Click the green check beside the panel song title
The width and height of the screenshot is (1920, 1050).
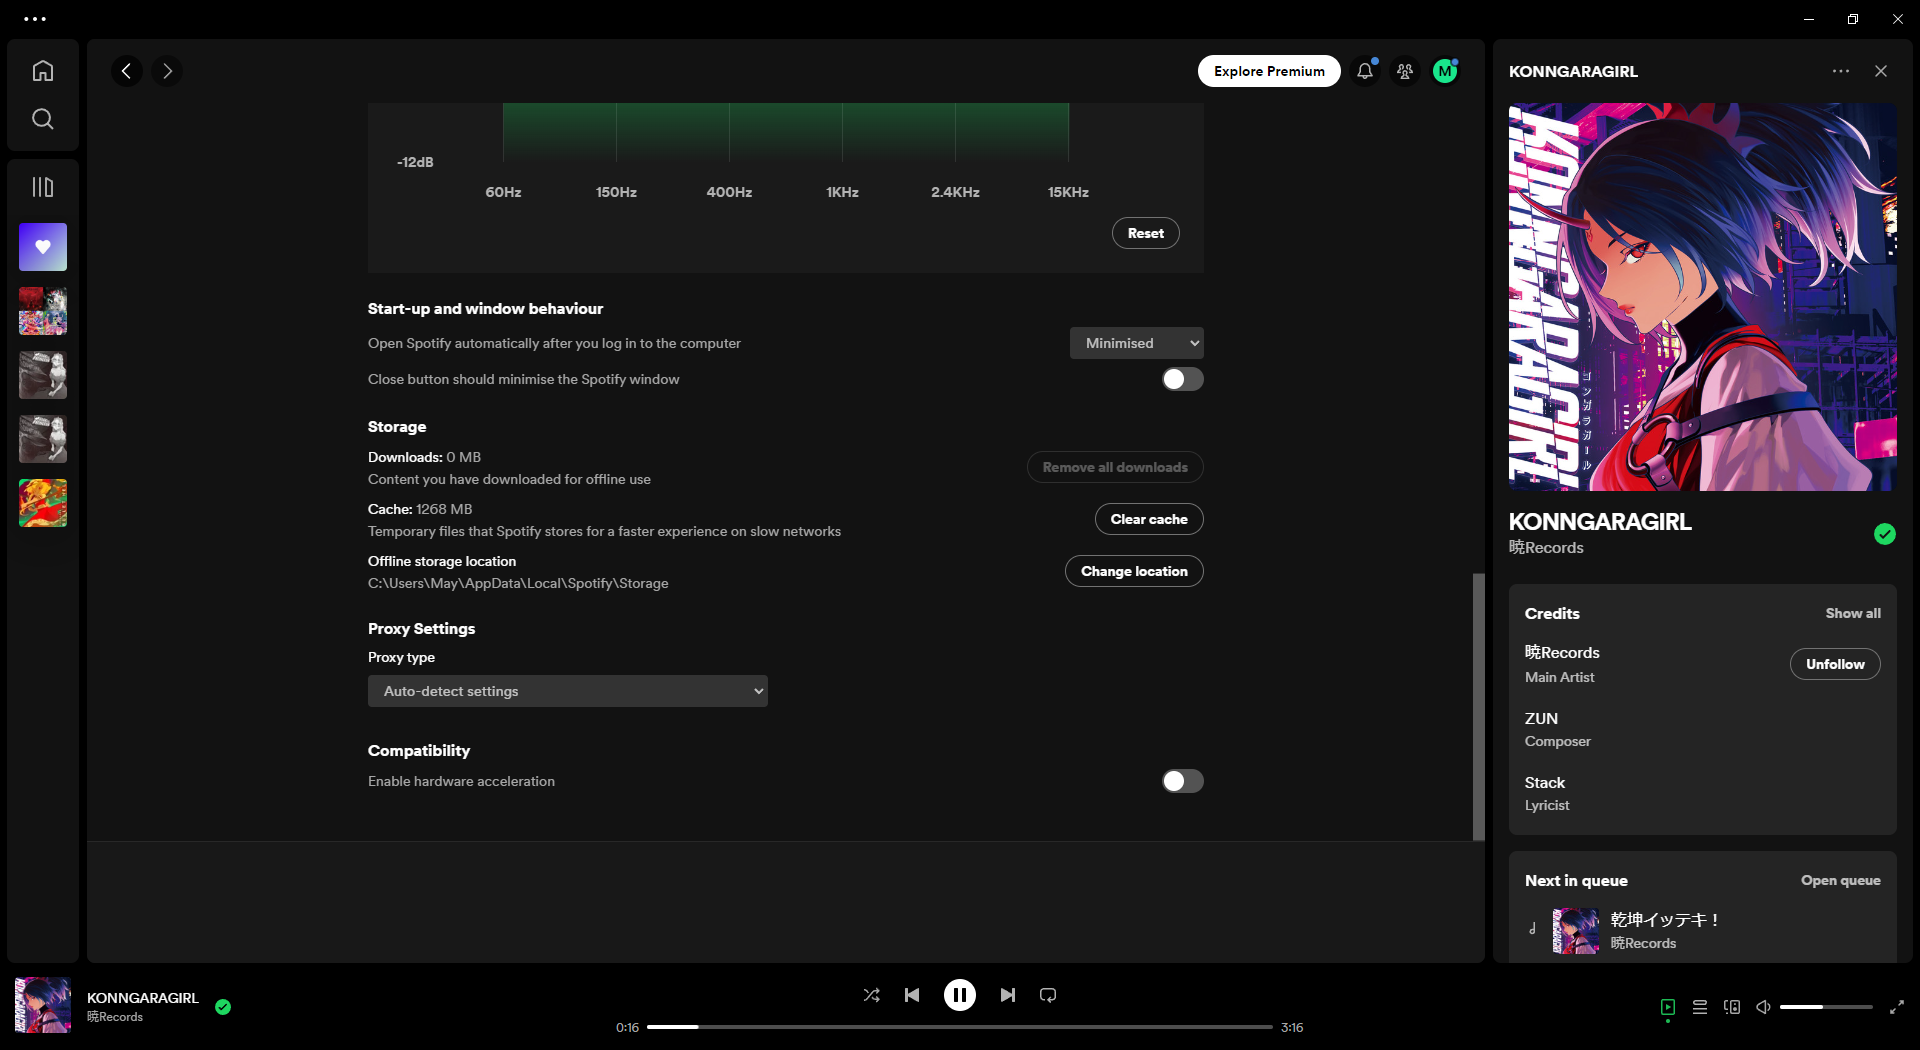[1885, 534]
